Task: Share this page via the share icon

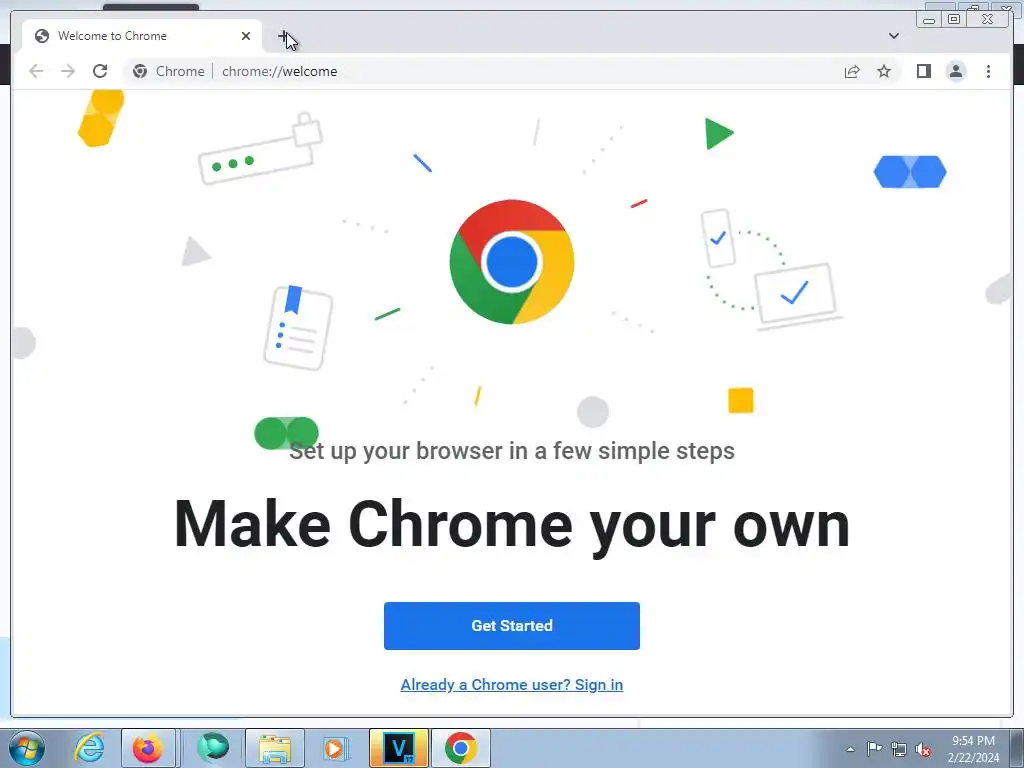Action: pos(852,71)
